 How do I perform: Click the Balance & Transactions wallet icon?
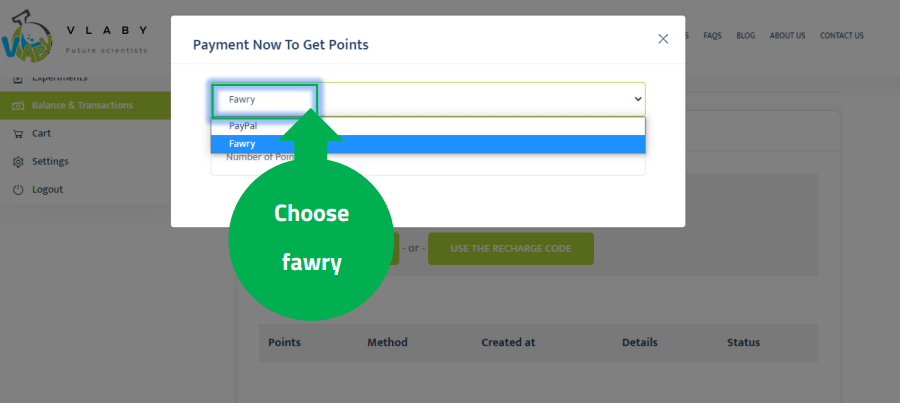18,105
